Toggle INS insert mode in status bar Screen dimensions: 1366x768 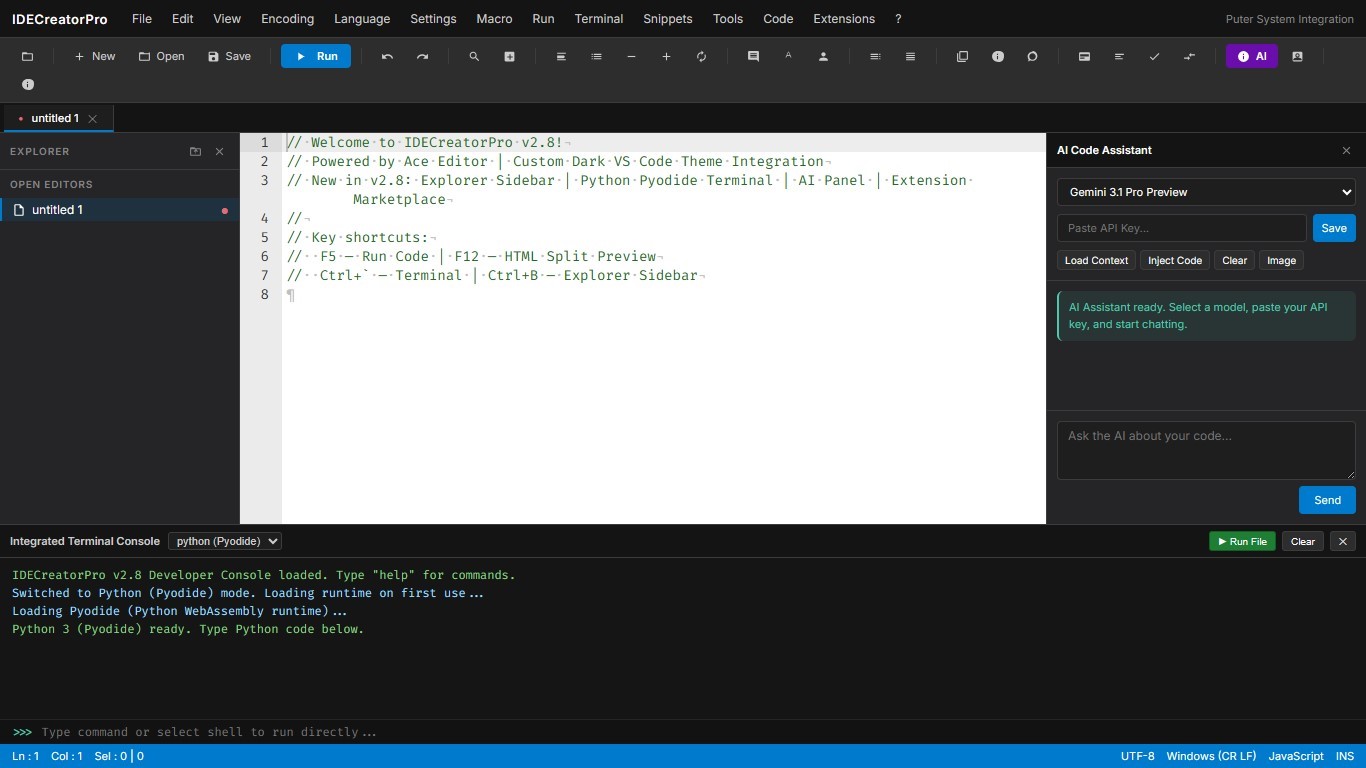pos(1345,756)
